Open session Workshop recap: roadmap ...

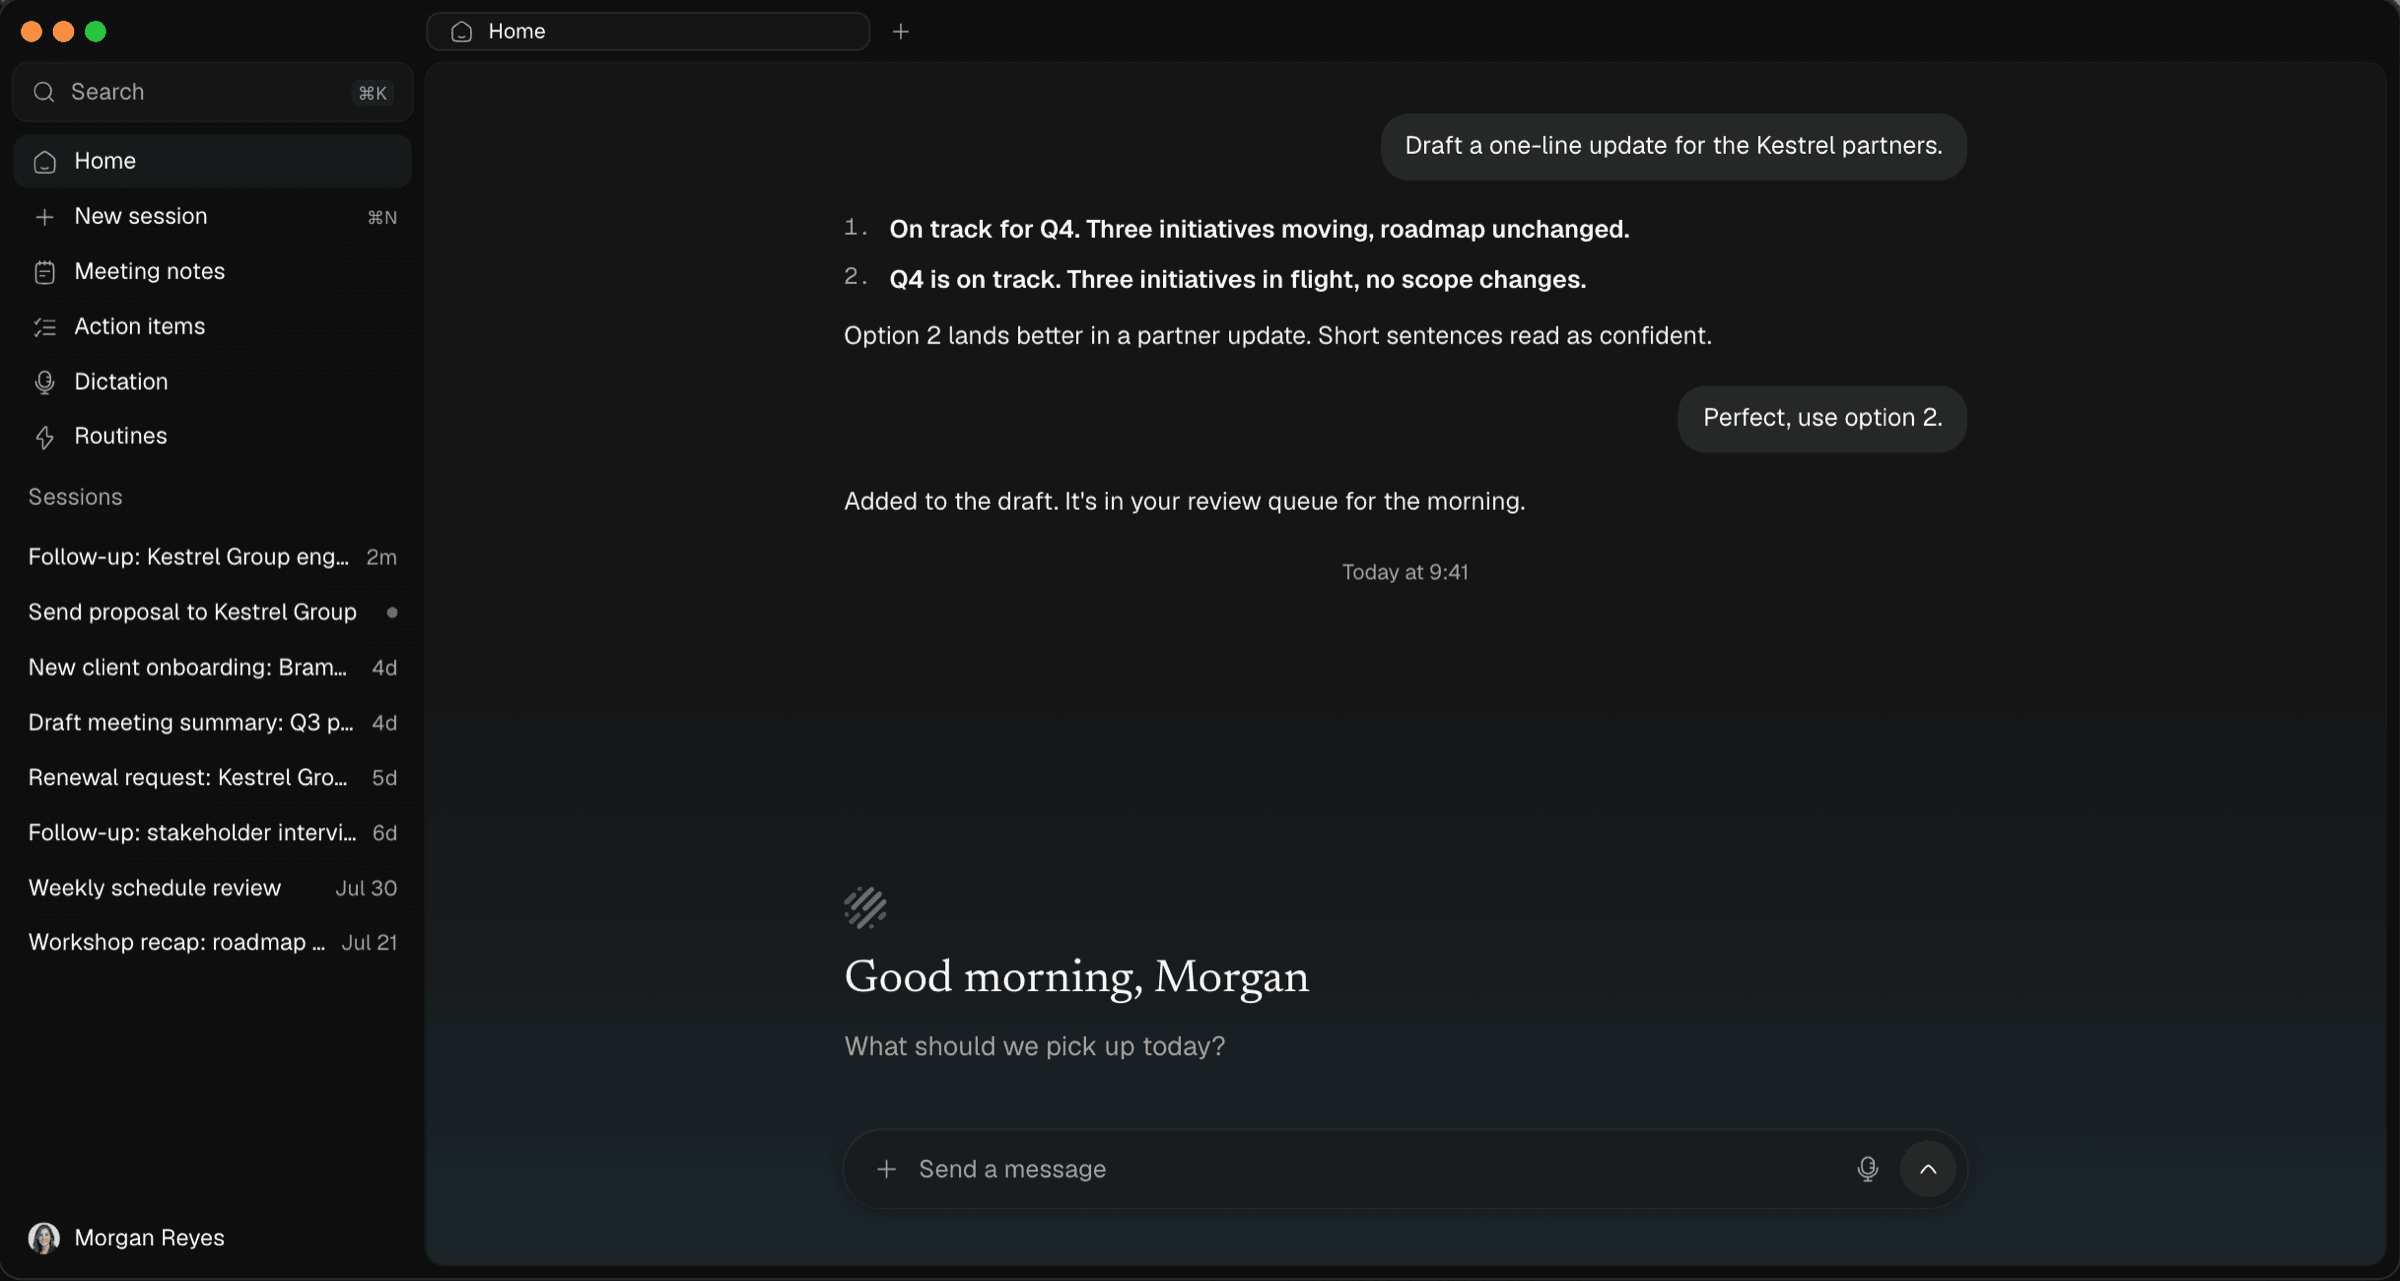[x=212, y=942]
